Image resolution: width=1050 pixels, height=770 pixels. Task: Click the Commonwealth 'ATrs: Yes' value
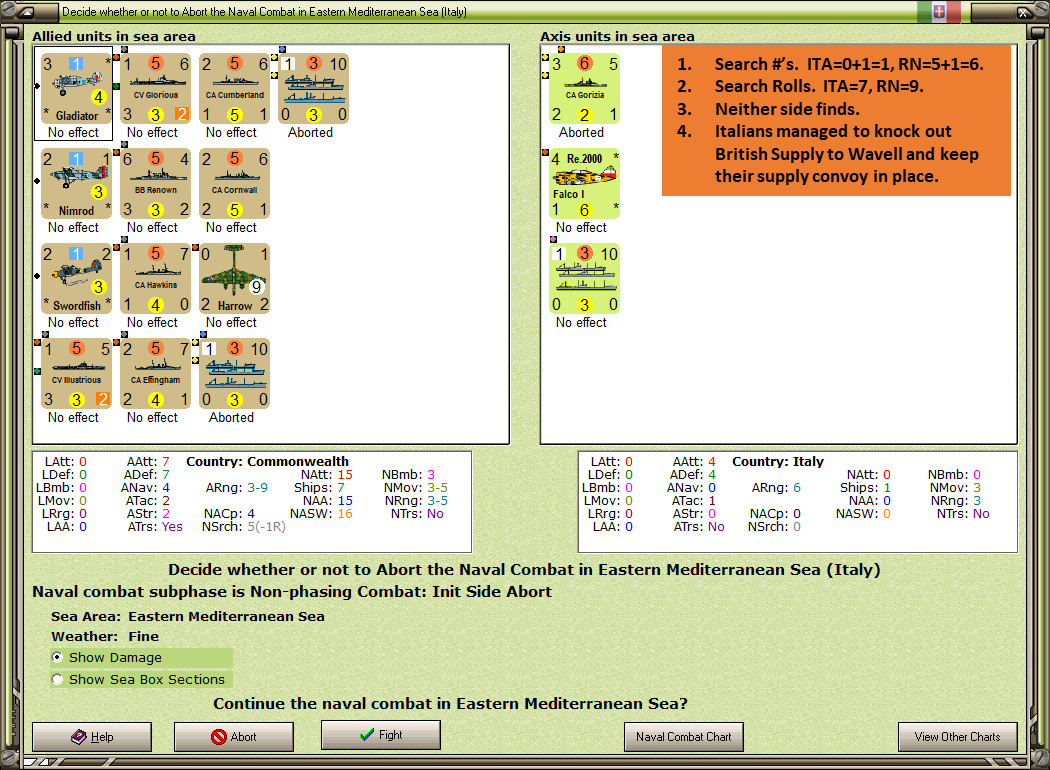155,527
